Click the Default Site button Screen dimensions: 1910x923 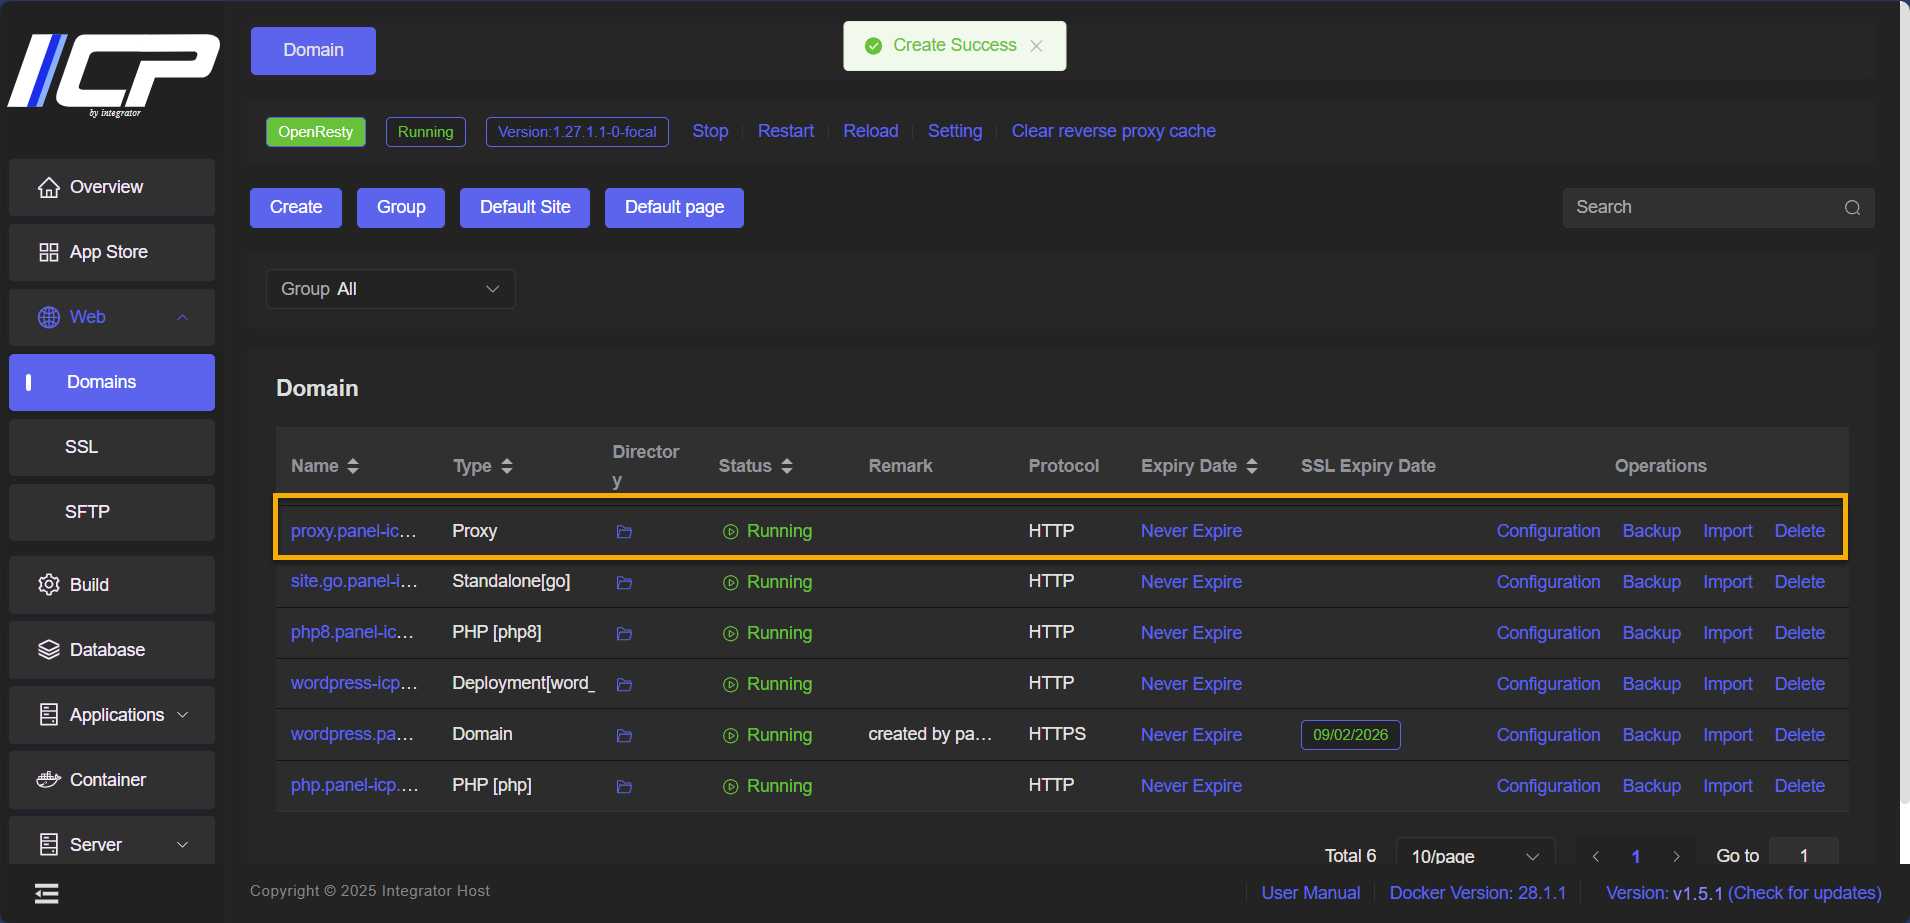(525, 208)
